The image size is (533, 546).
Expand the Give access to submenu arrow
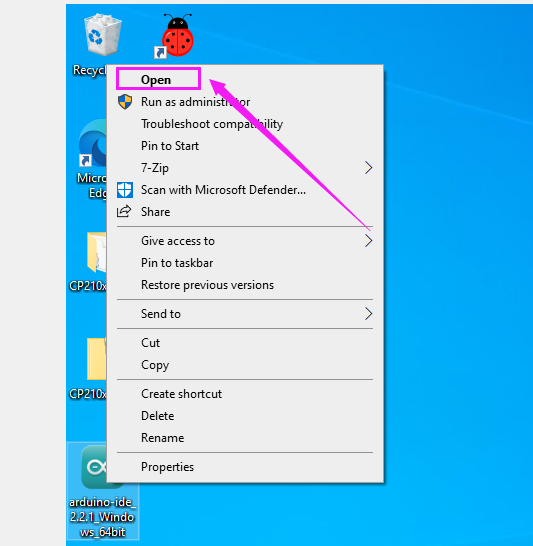point(368,241)
